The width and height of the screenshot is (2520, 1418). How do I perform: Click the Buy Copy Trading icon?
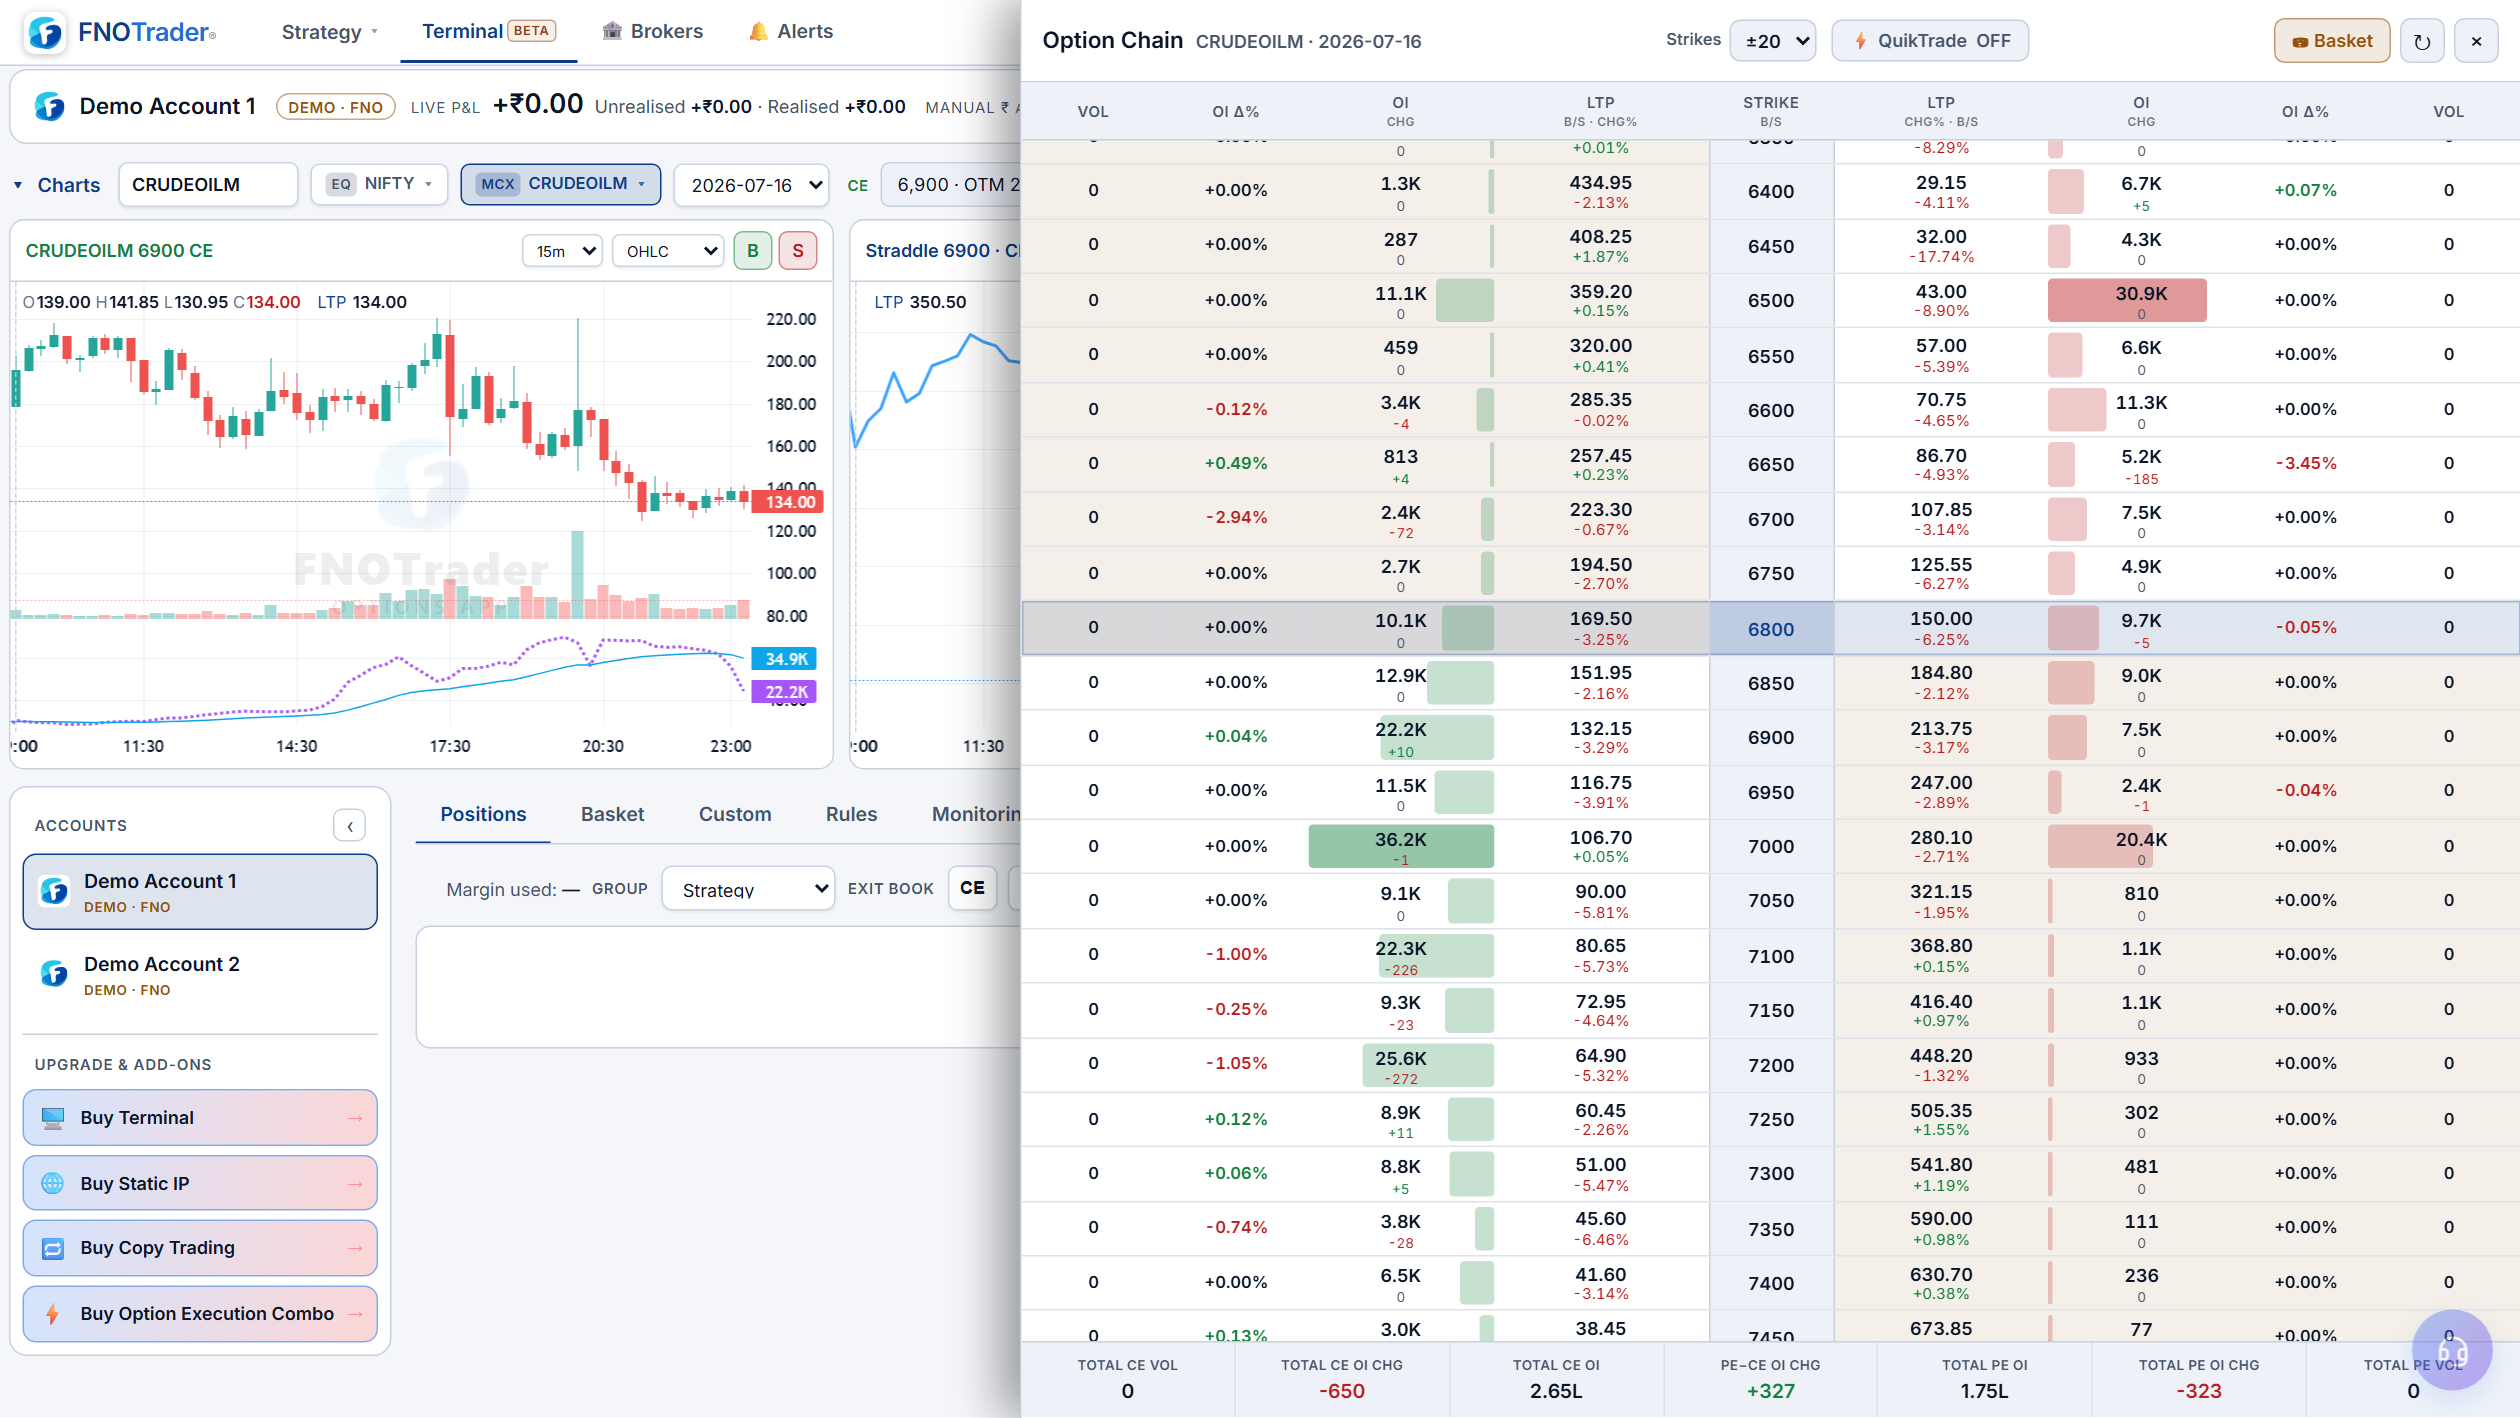53,1249
